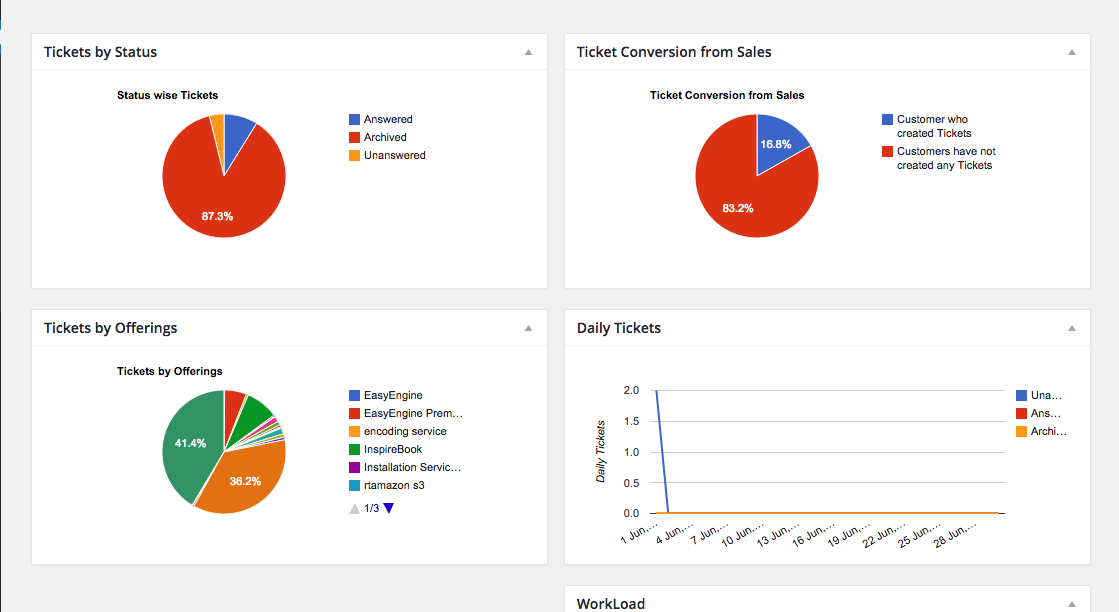Collapse the Tickets by Status panel
The width and height of the screenshot is (1119, 612).
(528, 52)
